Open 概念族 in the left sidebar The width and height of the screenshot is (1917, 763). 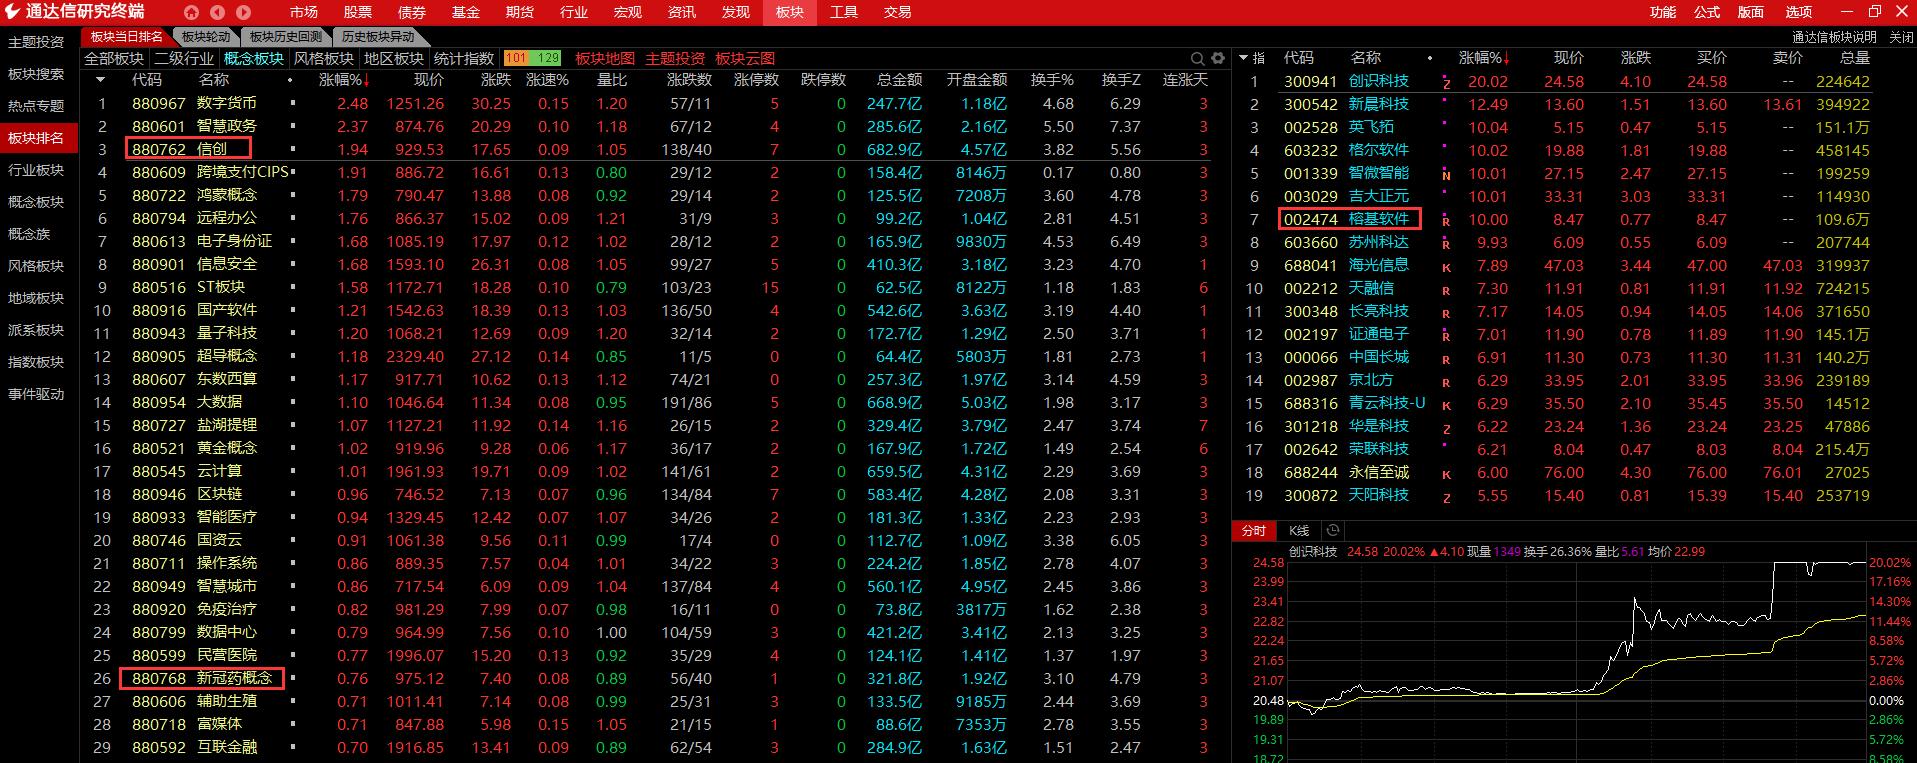click(29, 234)
